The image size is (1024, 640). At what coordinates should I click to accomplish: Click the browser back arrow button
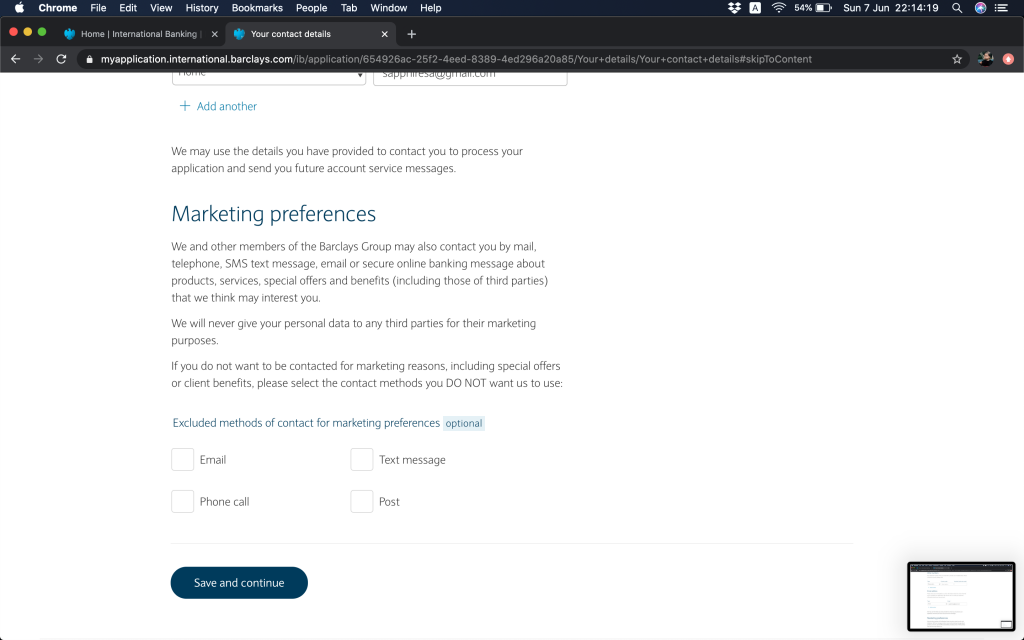click(x=15, y=59)
